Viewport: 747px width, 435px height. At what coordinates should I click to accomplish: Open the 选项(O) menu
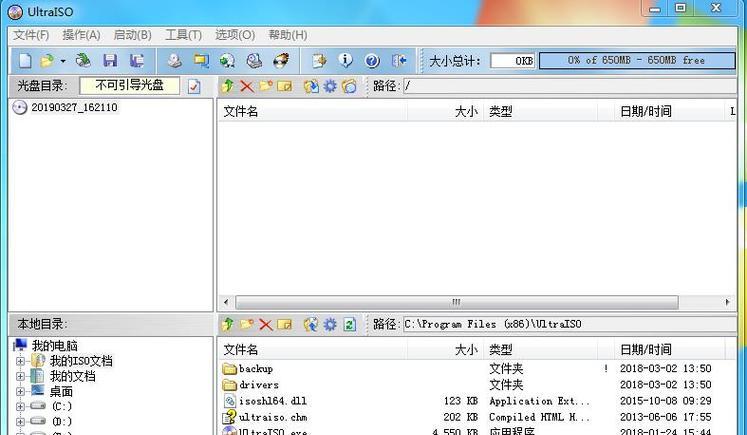[x=234, y=35]
